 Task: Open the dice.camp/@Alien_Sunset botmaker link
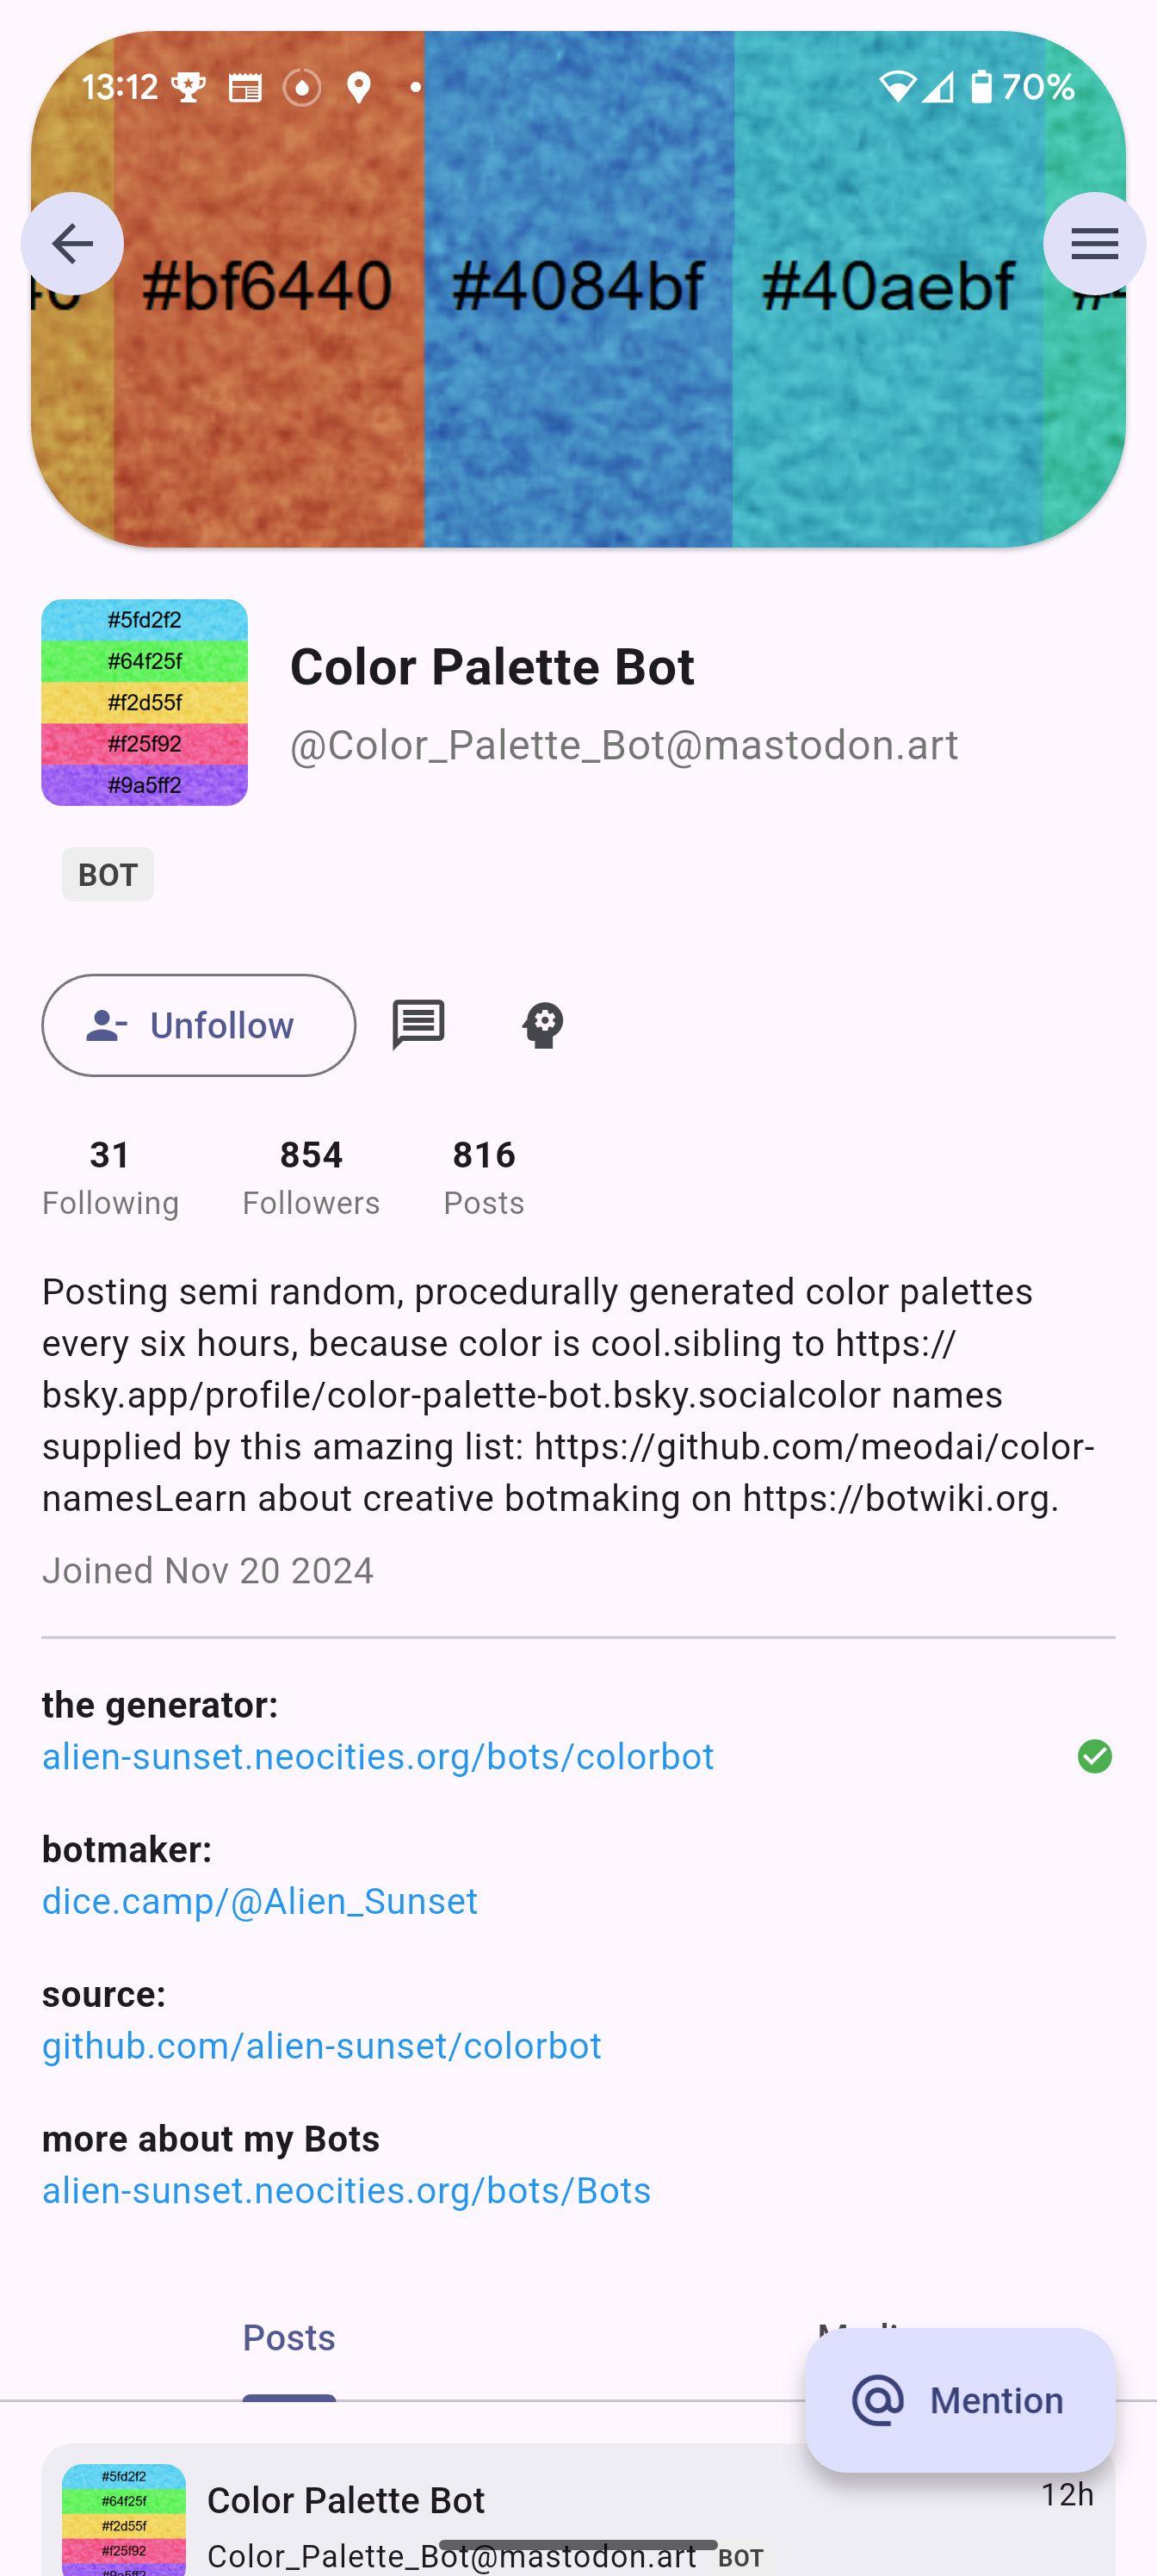[260, 1901]
